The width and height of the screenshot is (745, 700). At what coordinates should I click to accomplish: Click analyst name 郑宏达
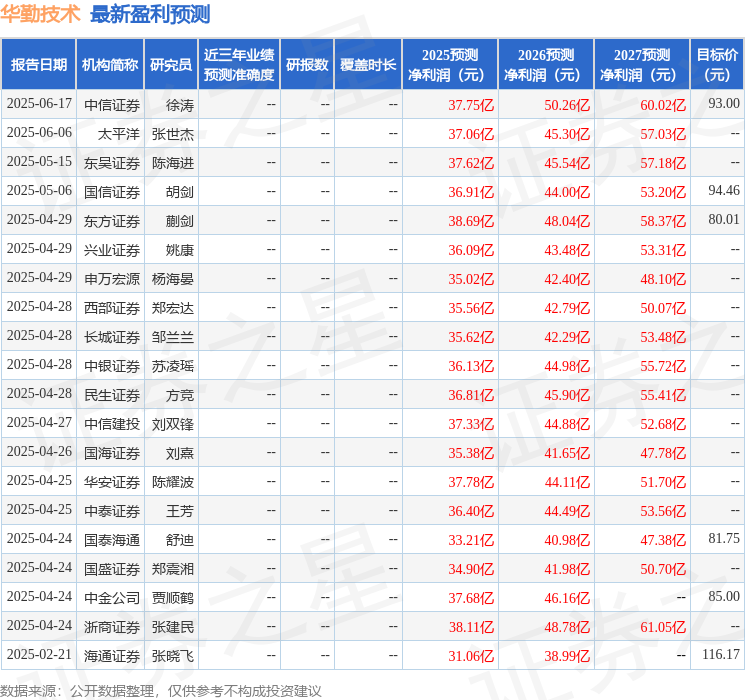coord(172,308)
